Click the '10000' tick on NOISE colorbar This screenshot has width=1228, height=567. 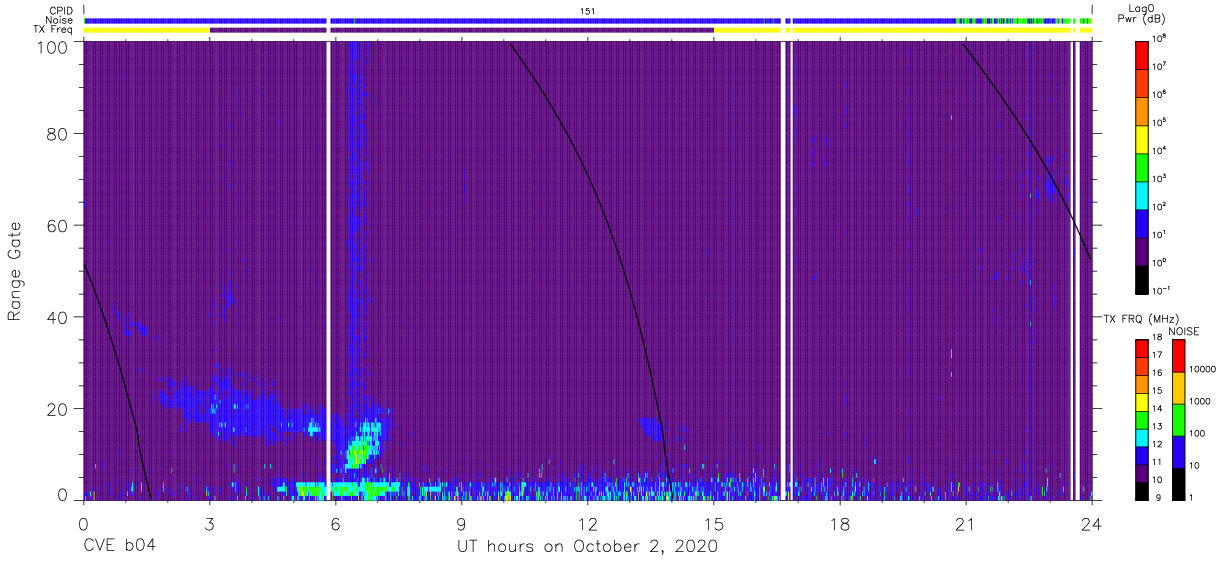[1202, 369]
